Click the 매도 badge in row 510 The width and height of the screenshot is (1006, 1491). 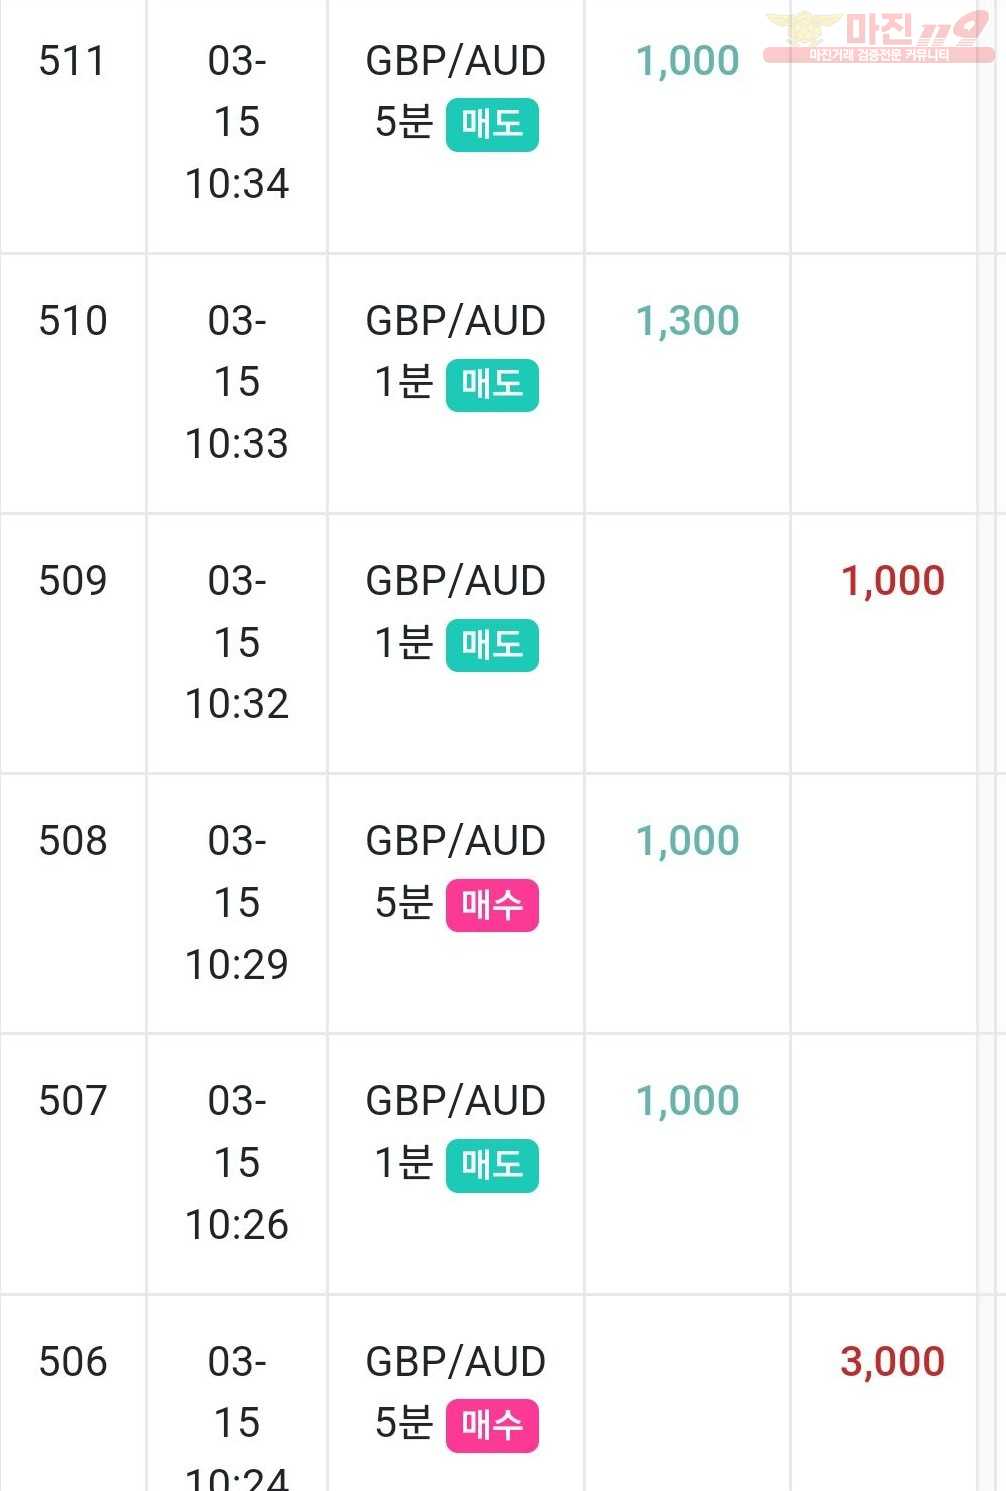(492, 385)
